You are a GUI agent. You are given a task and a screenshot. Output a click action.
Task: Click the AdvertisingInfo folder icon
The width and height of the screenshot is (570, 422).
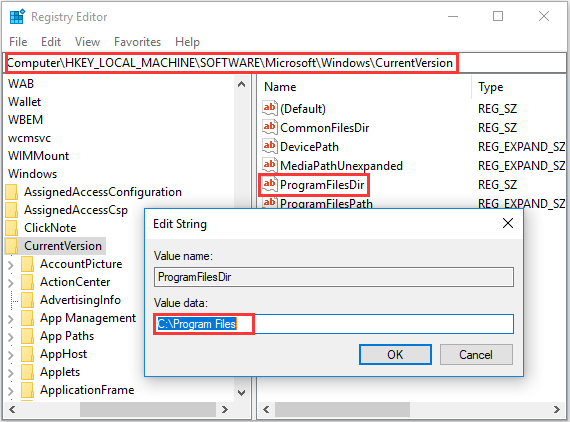[x=28, y=300]
